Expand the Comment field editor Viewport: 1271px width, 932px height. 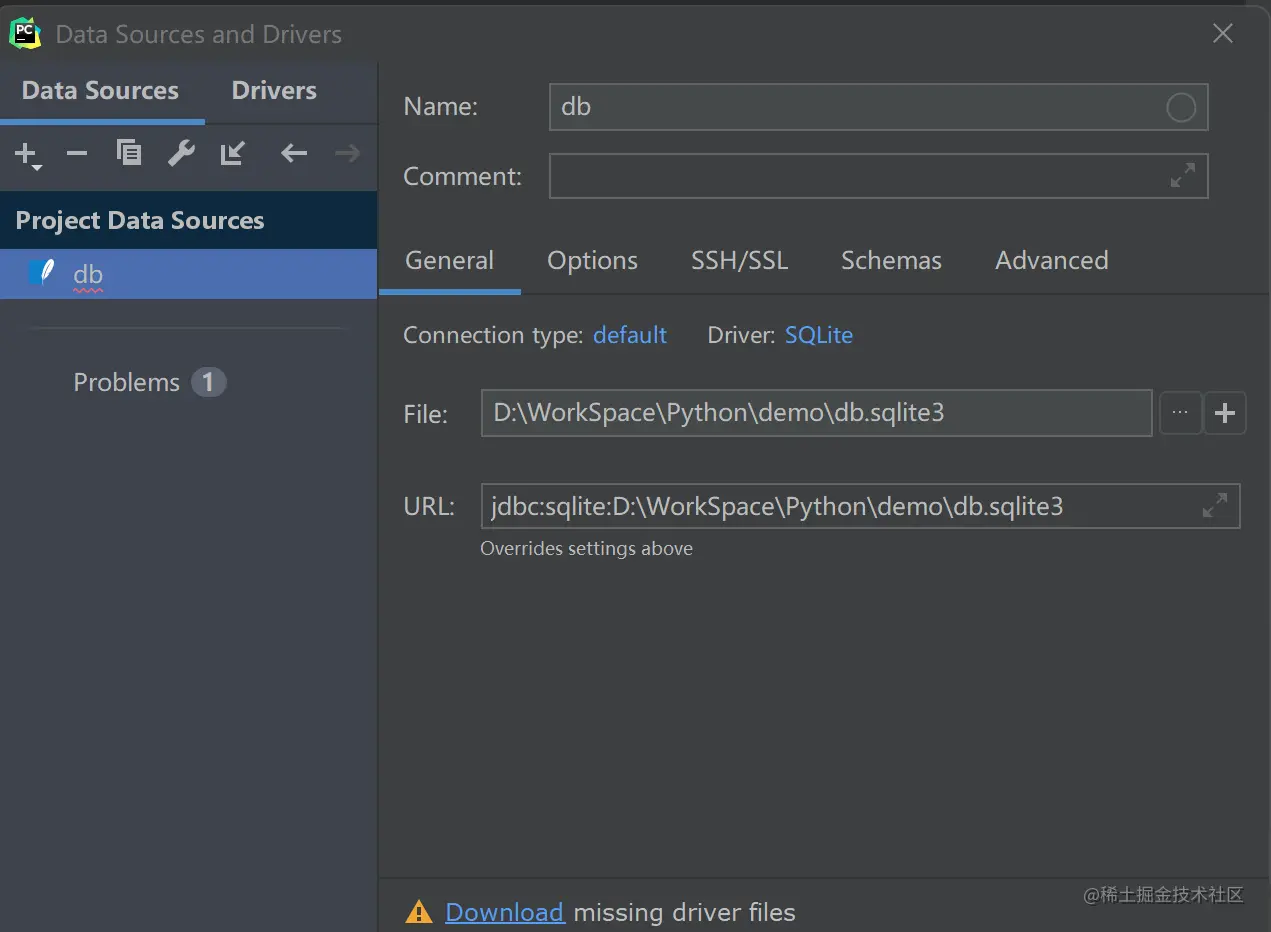1182,176
